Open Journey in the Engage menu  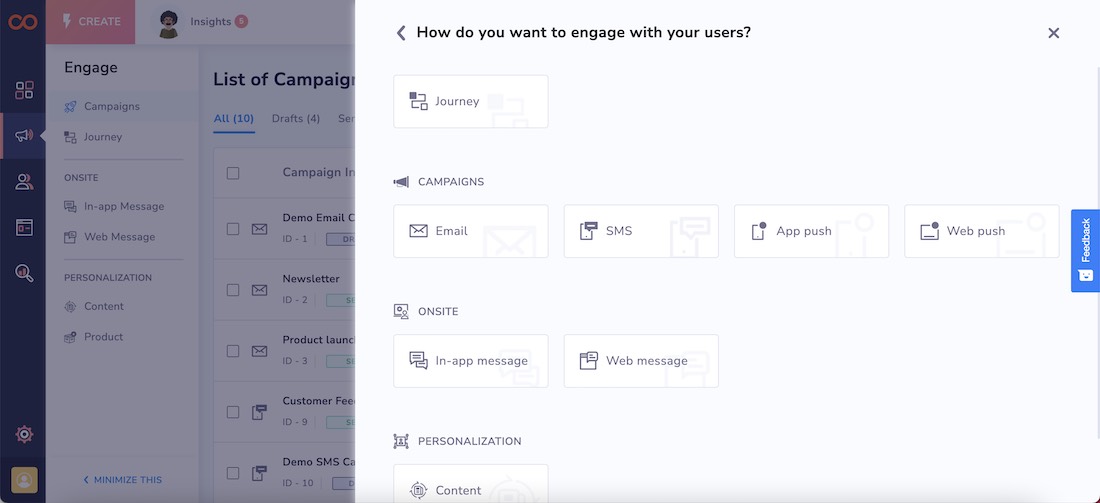click(x=102, y=137)
